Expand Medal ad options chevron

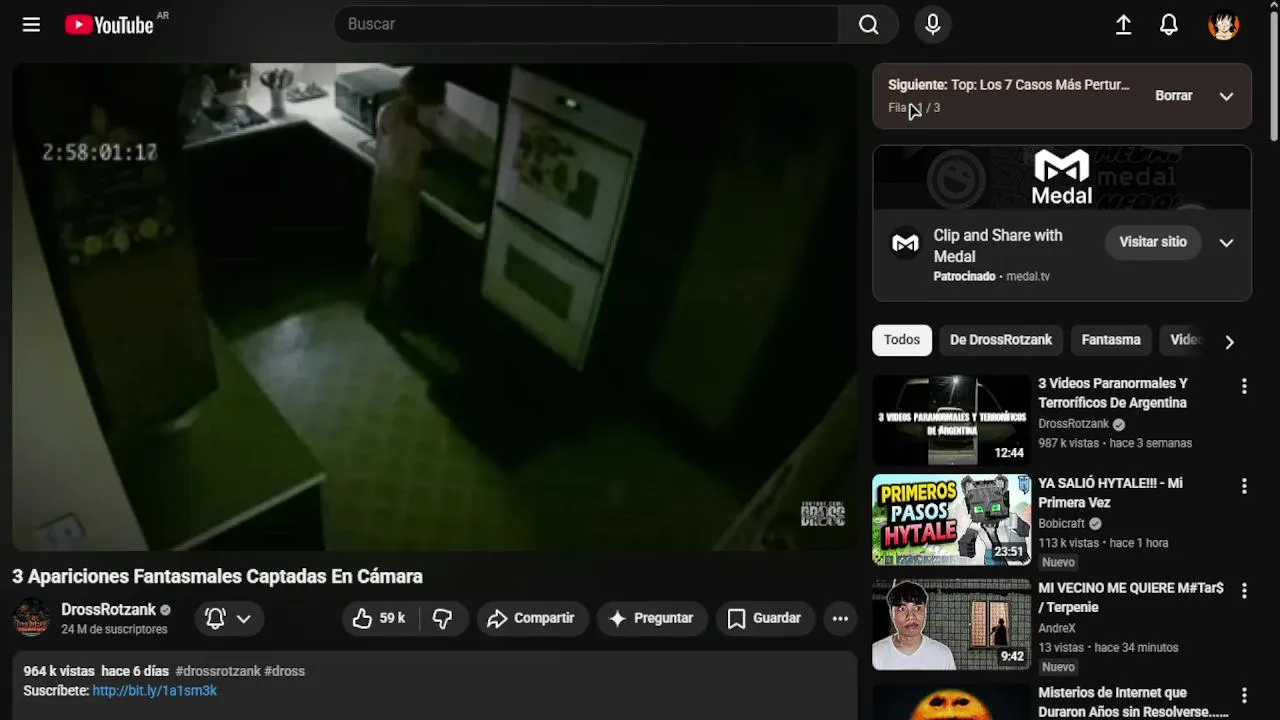1226,242
